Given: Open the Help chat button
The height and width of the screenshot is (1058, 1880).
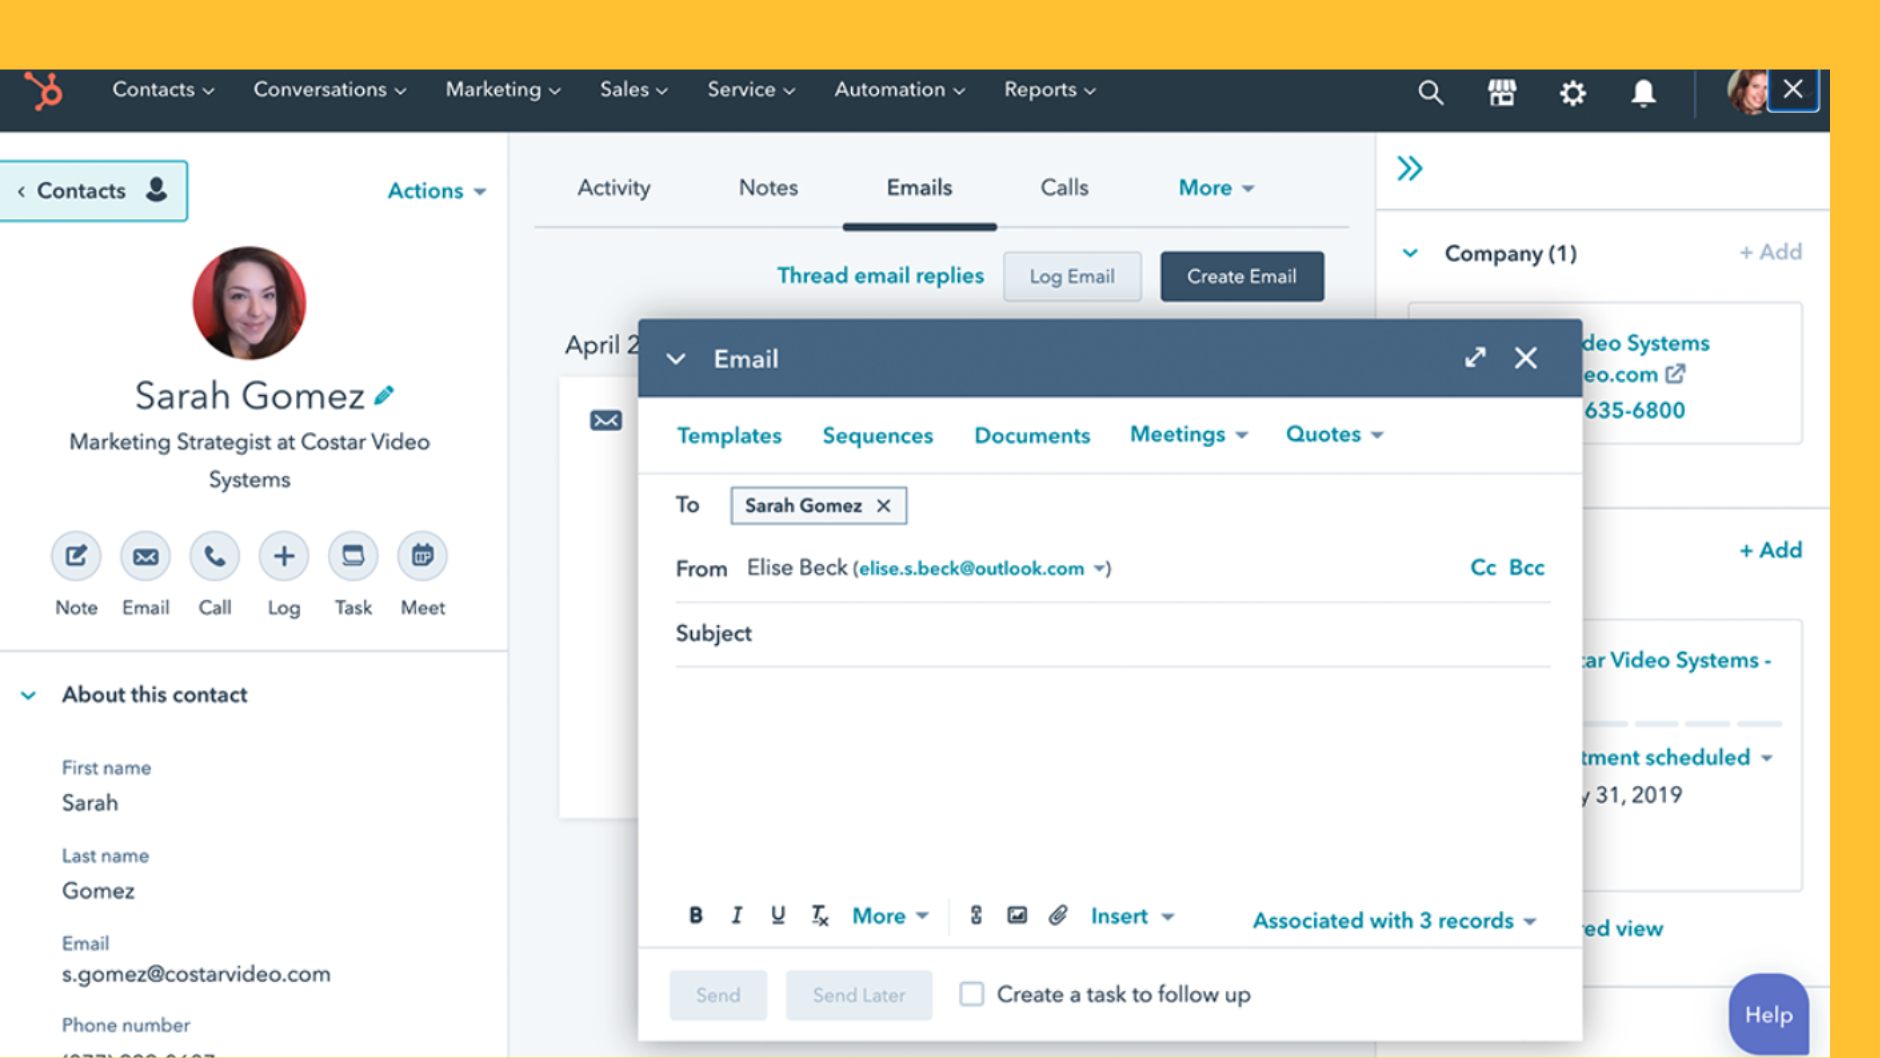Looking at the screenshot, I should pos(1768,1014).
